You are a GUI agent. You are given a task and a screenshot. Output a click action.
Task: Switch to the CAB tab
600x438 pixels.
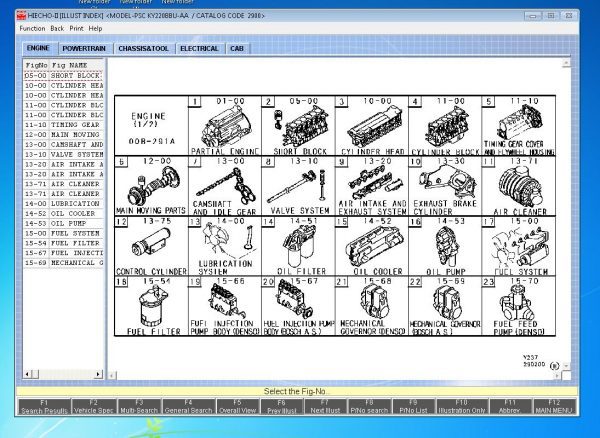pyautogui.click(x=237, y=49)
